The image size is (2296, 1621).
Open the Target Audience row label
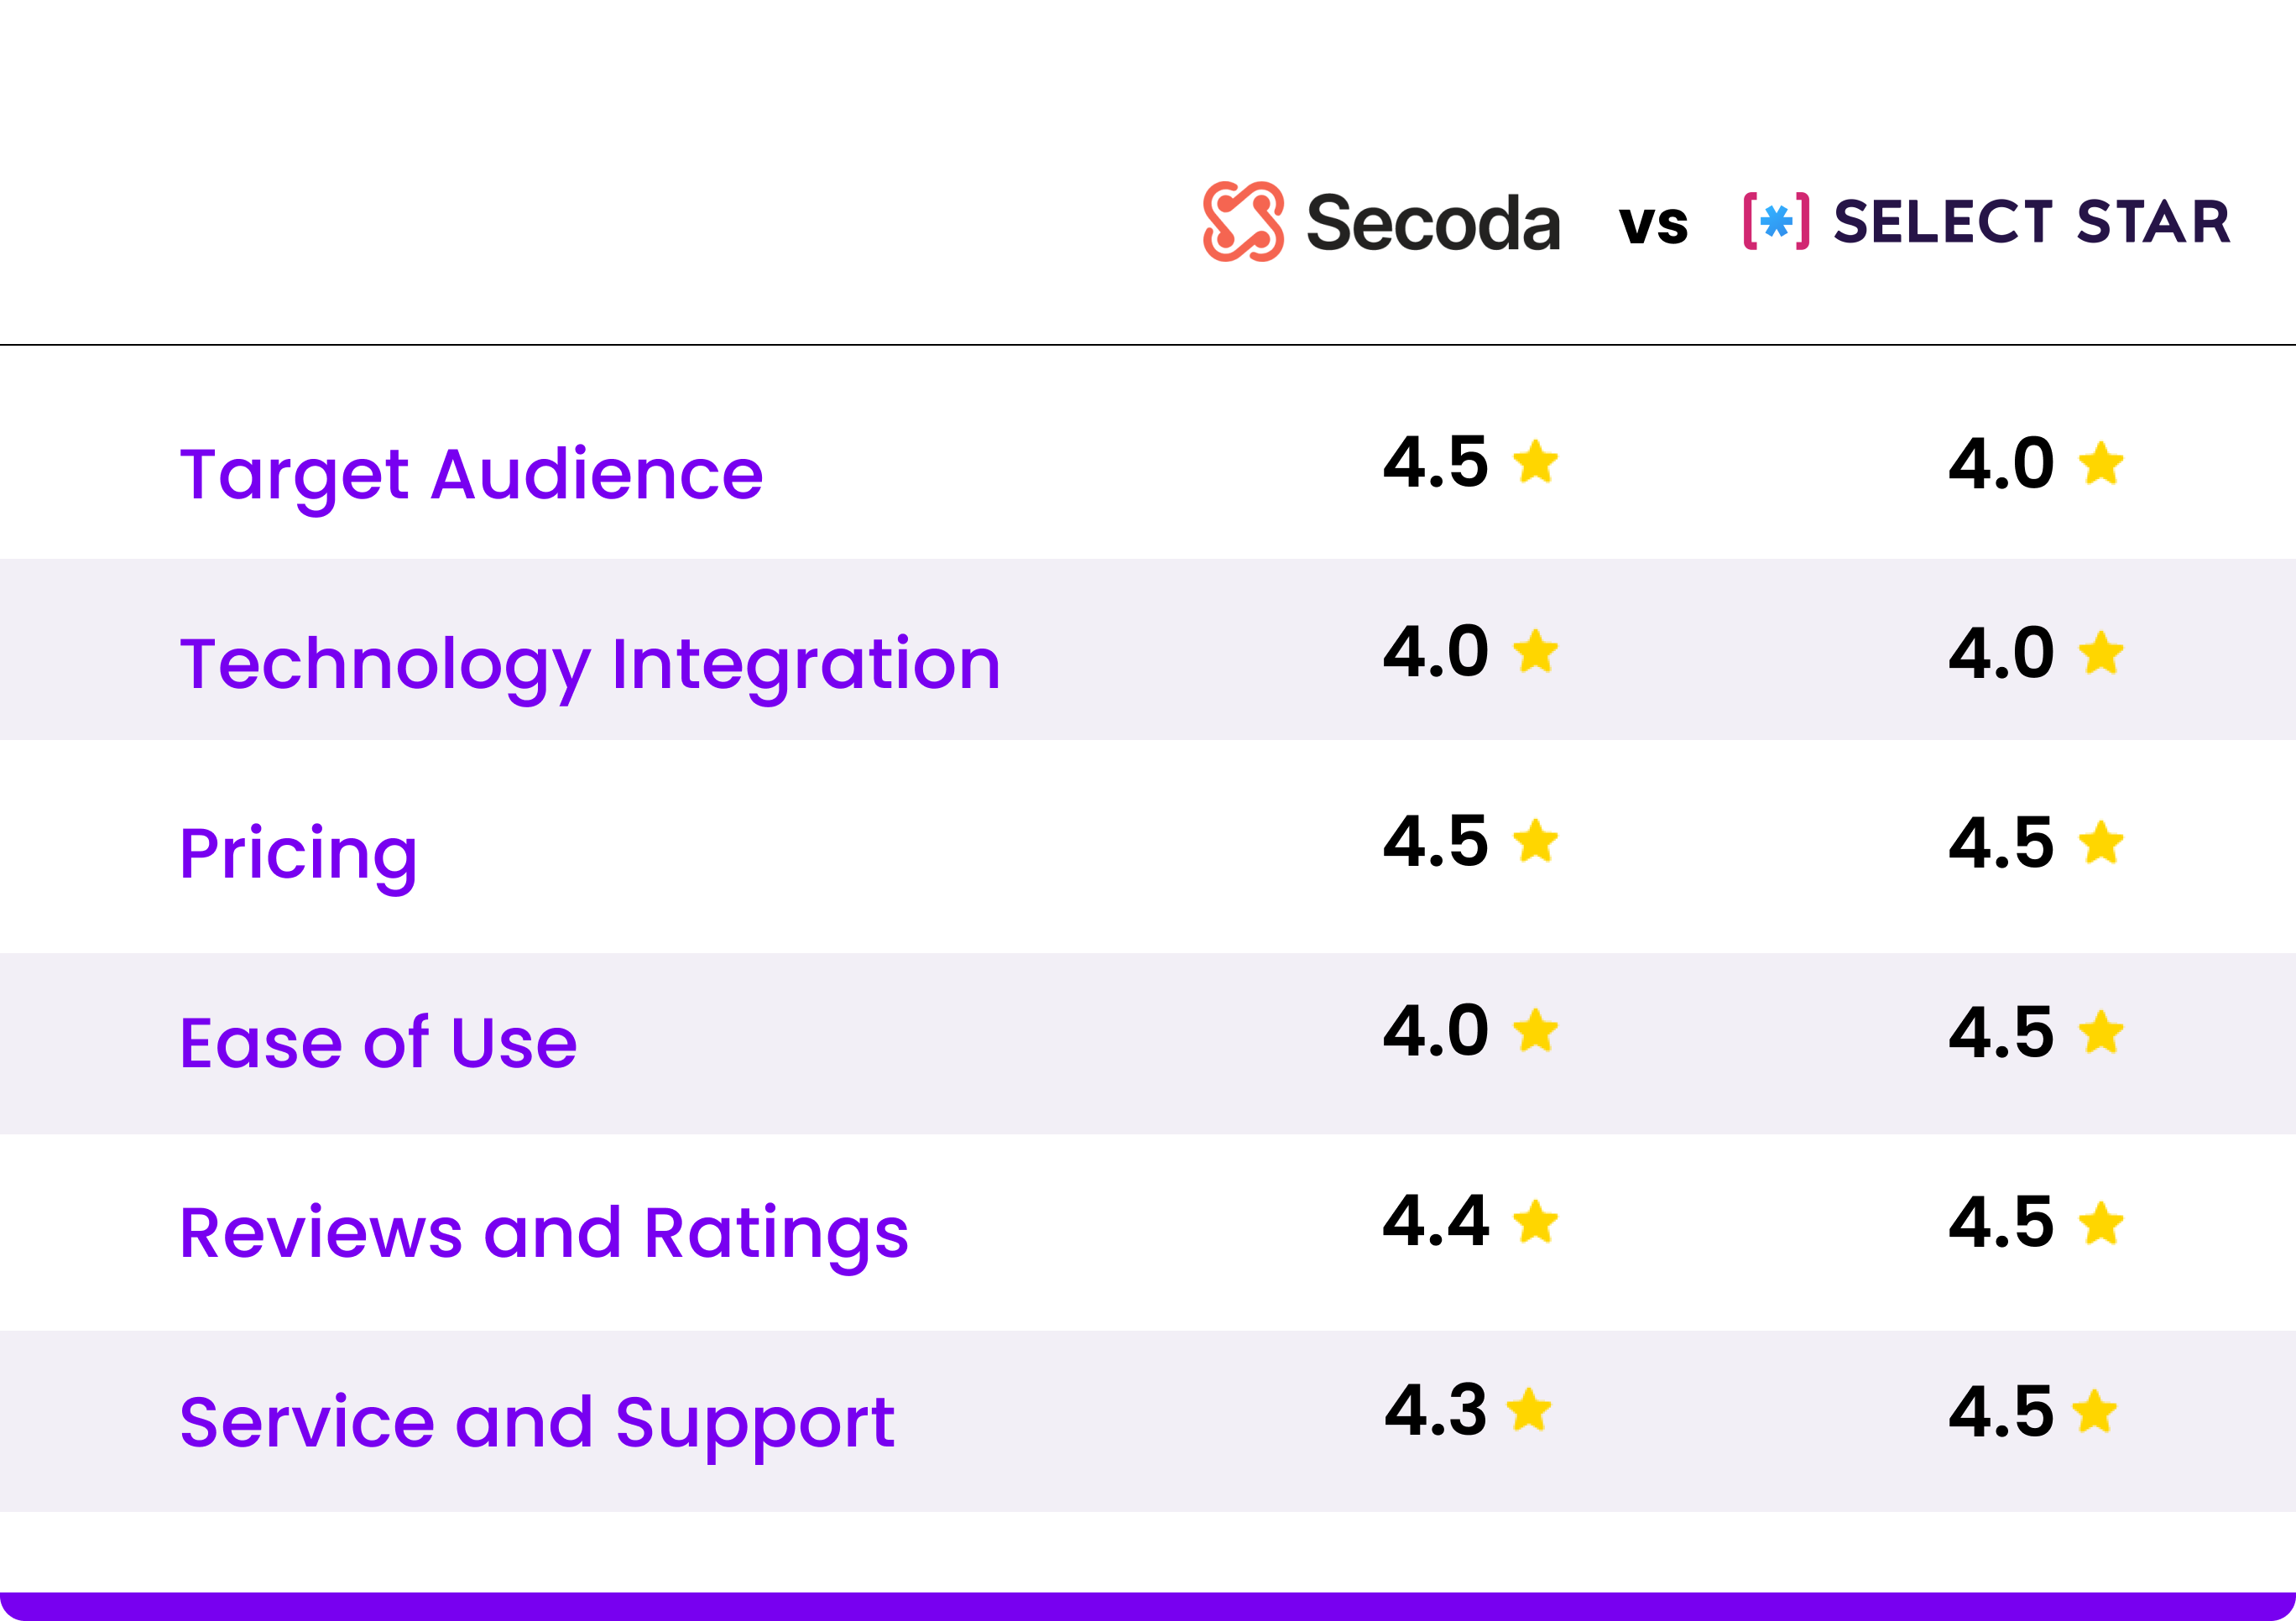click(471, 475)
